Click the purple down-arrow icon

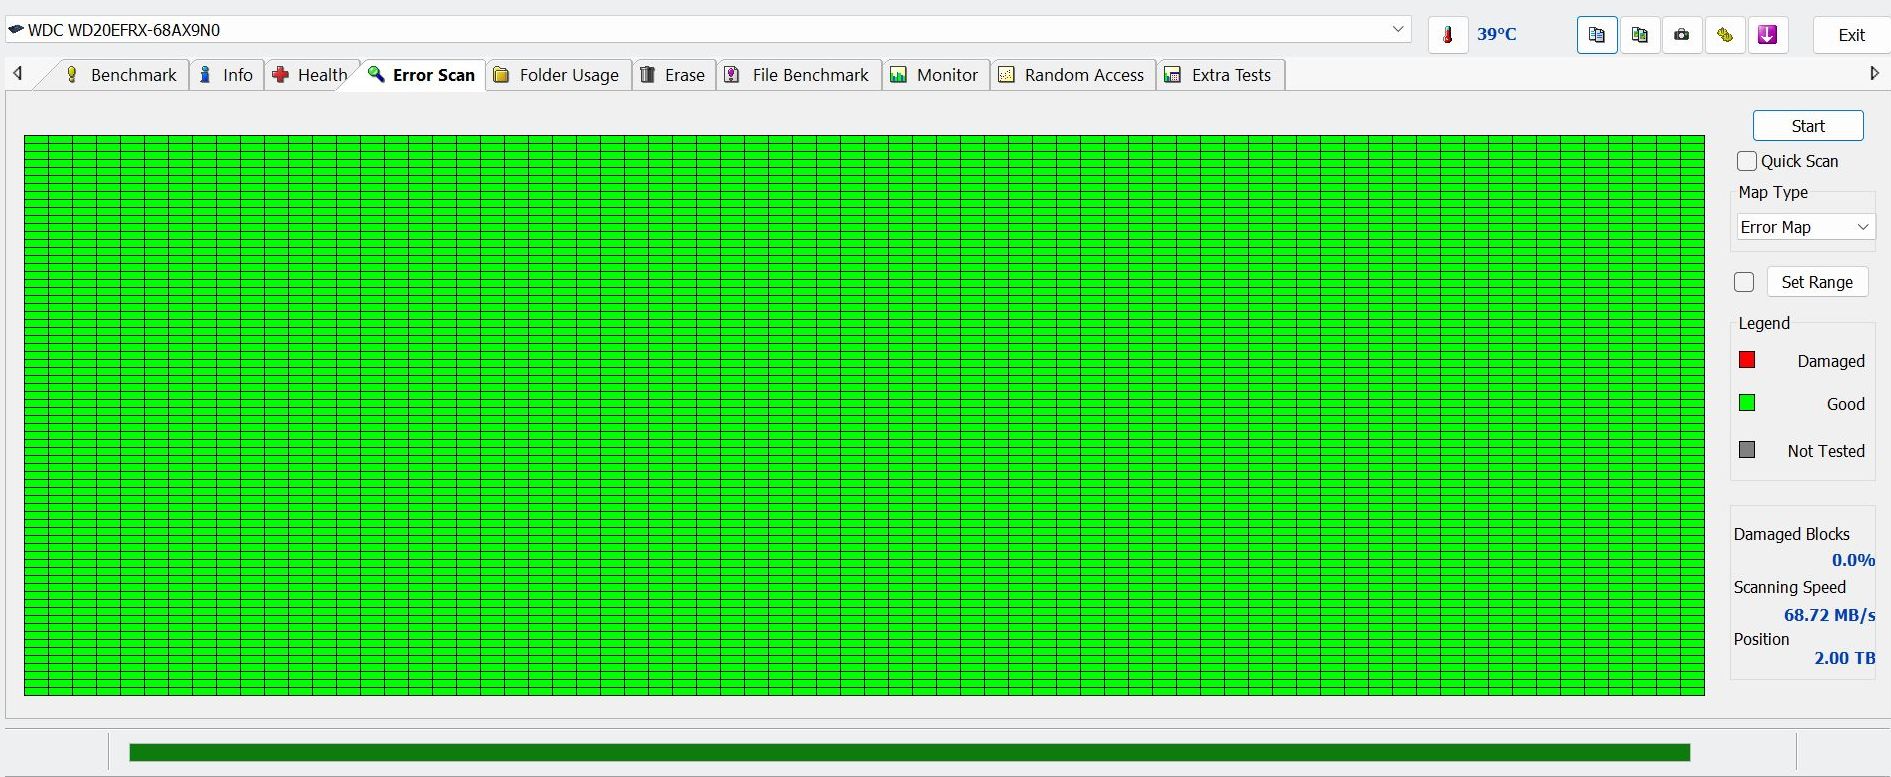pos(1767,35)
